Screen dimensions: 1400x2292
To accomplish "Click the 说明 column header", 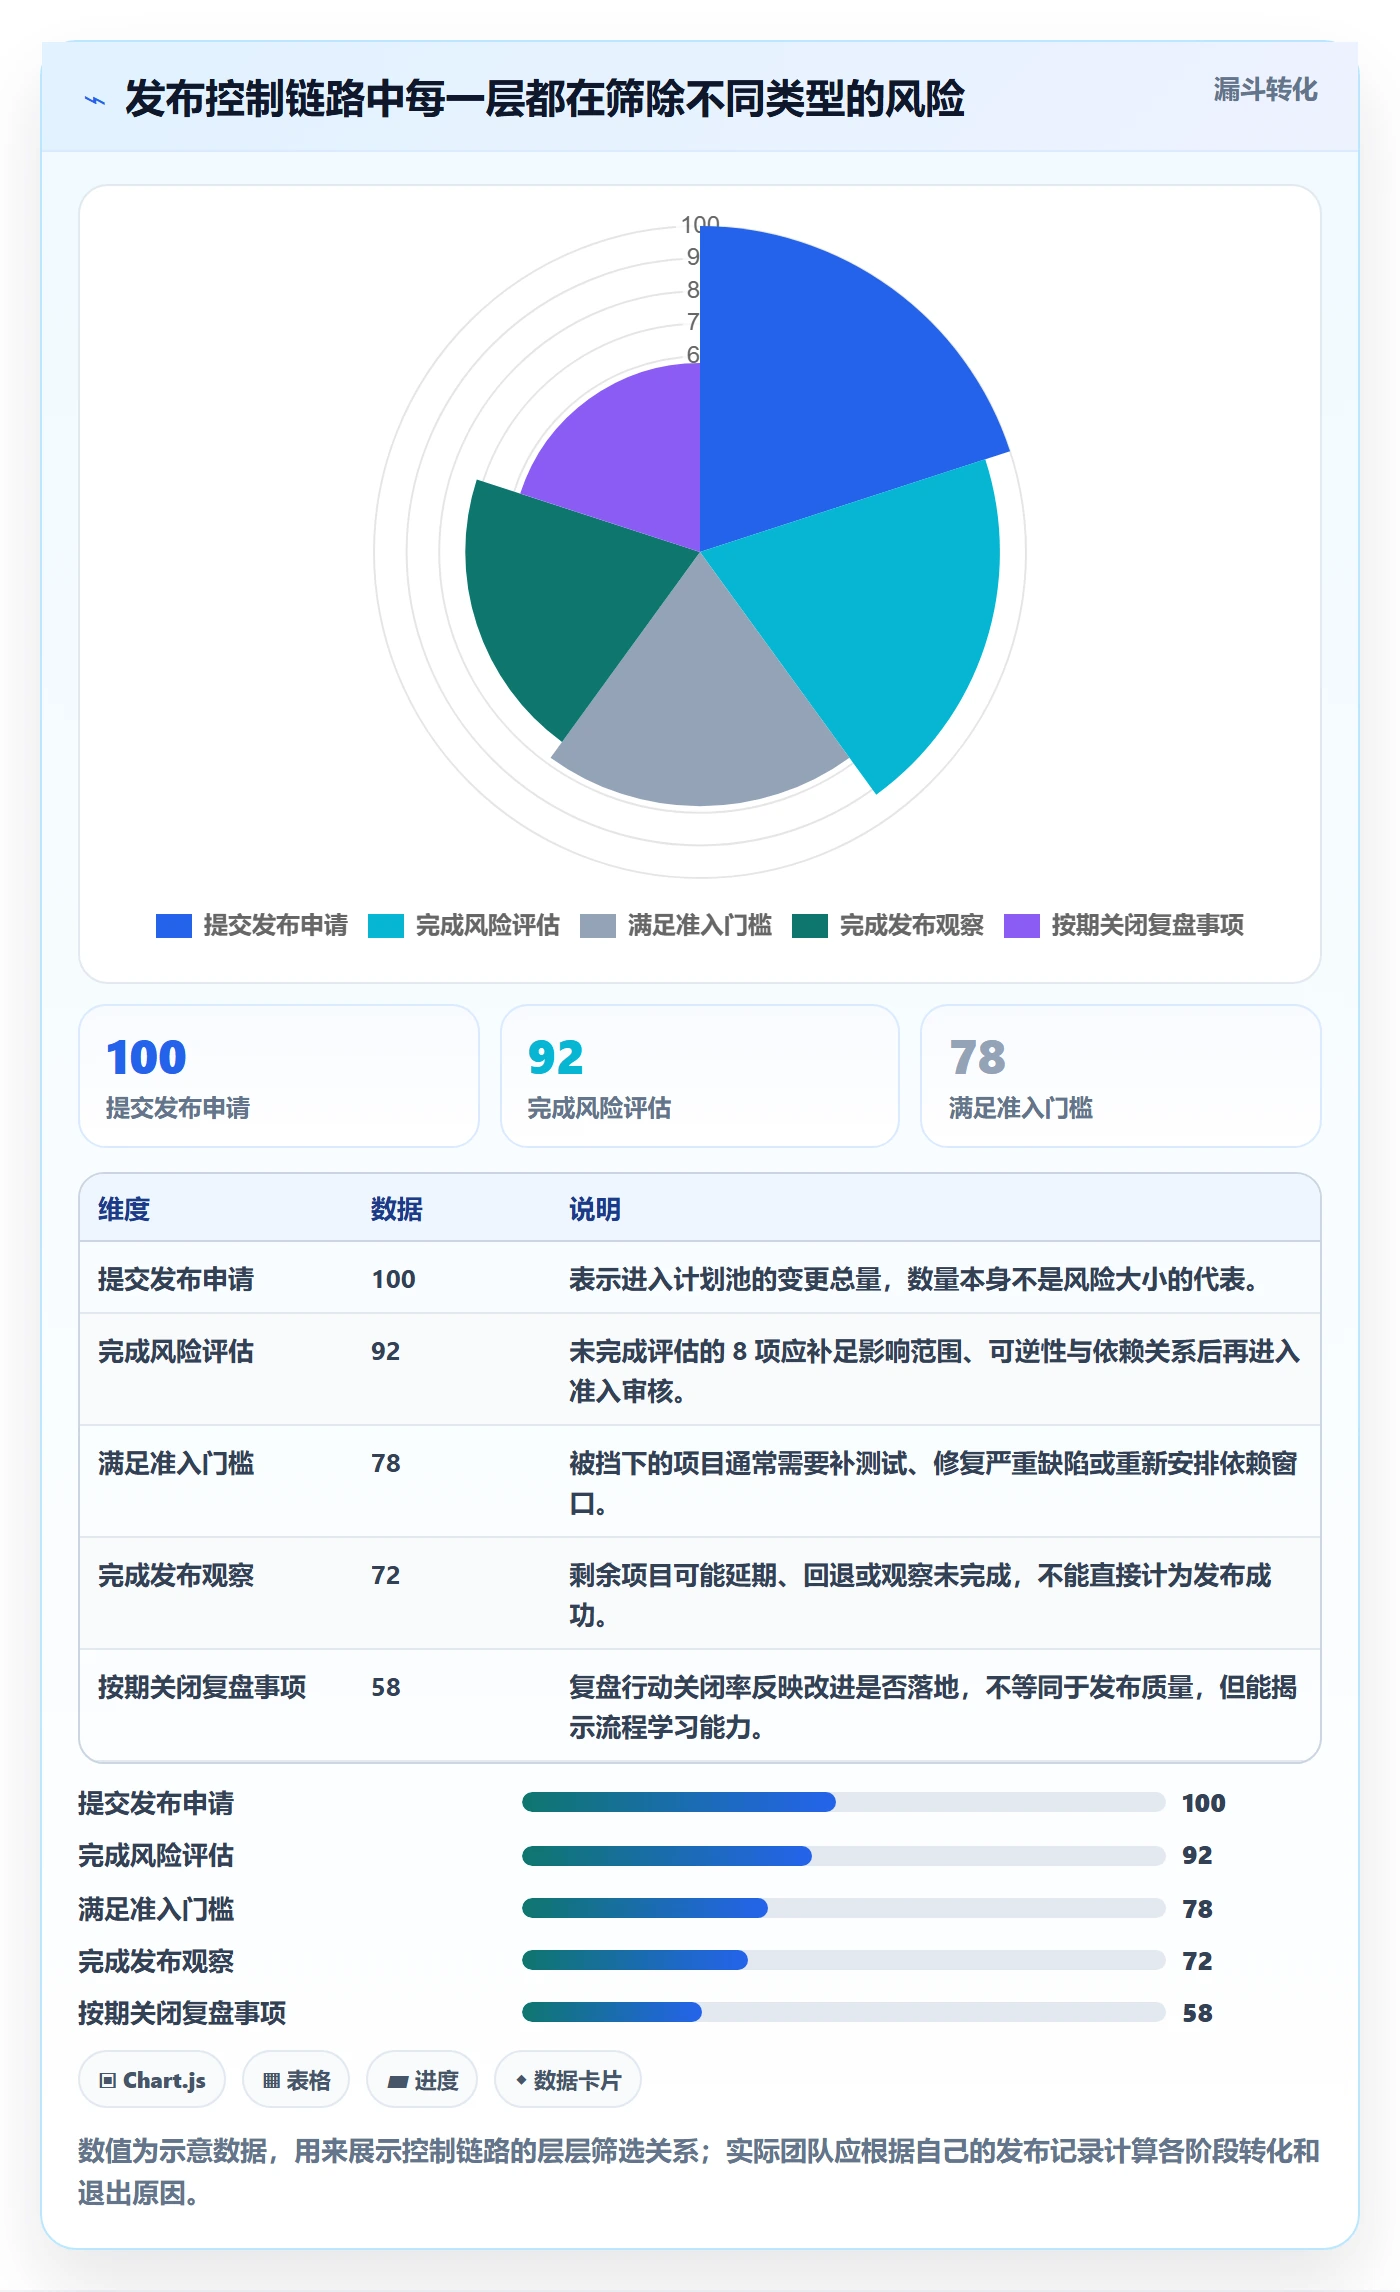I will point(595,1209).
